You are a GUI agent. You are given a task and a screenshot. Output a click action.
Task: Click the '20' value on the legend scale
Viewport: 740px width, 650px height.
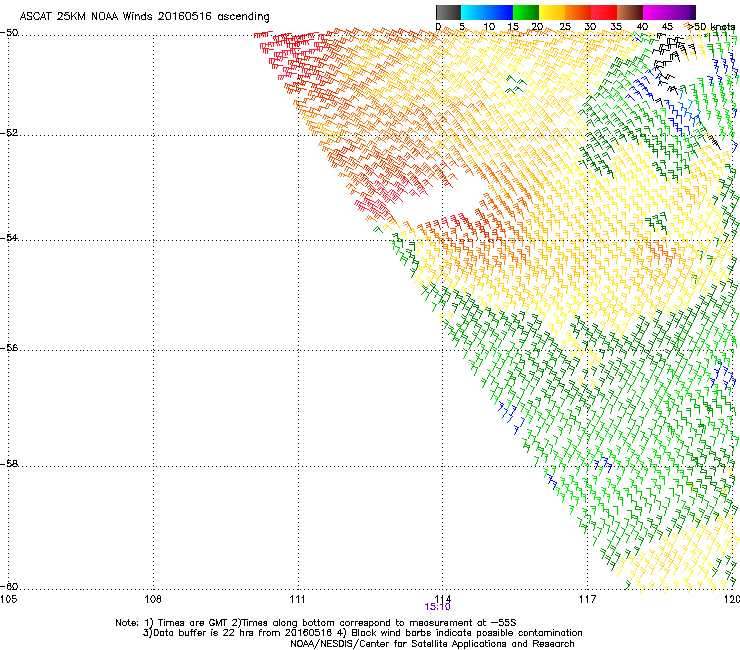coord(537,27)
